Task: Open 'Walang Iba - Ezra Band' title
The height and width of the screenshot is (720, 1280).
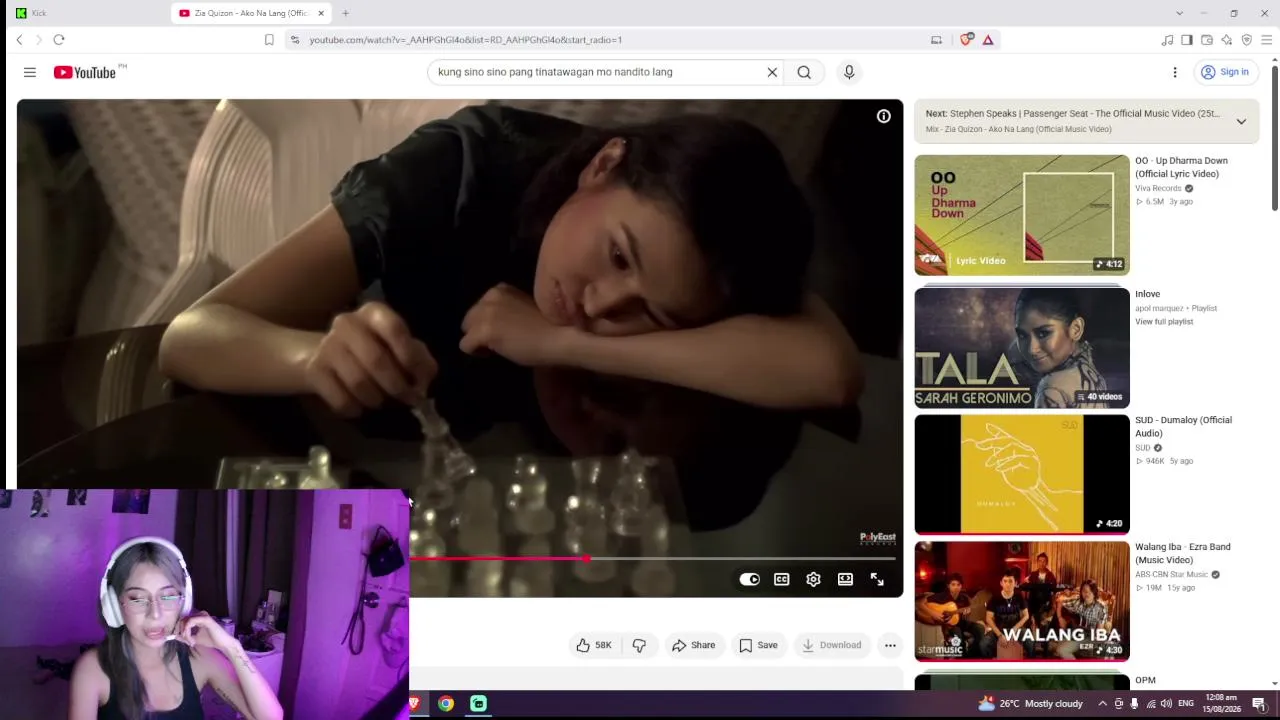Action: click(x=1183, y=553)
